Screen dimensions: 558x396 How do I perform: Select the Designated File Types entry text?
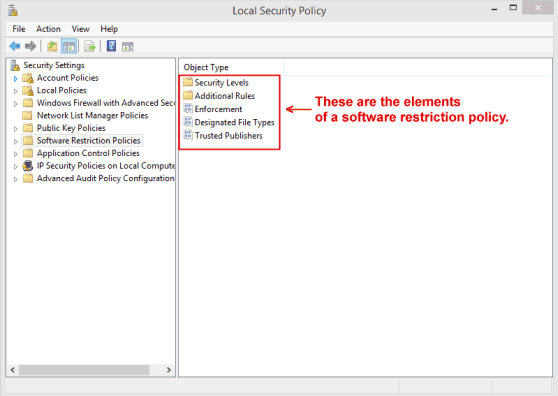click(235, 122)
